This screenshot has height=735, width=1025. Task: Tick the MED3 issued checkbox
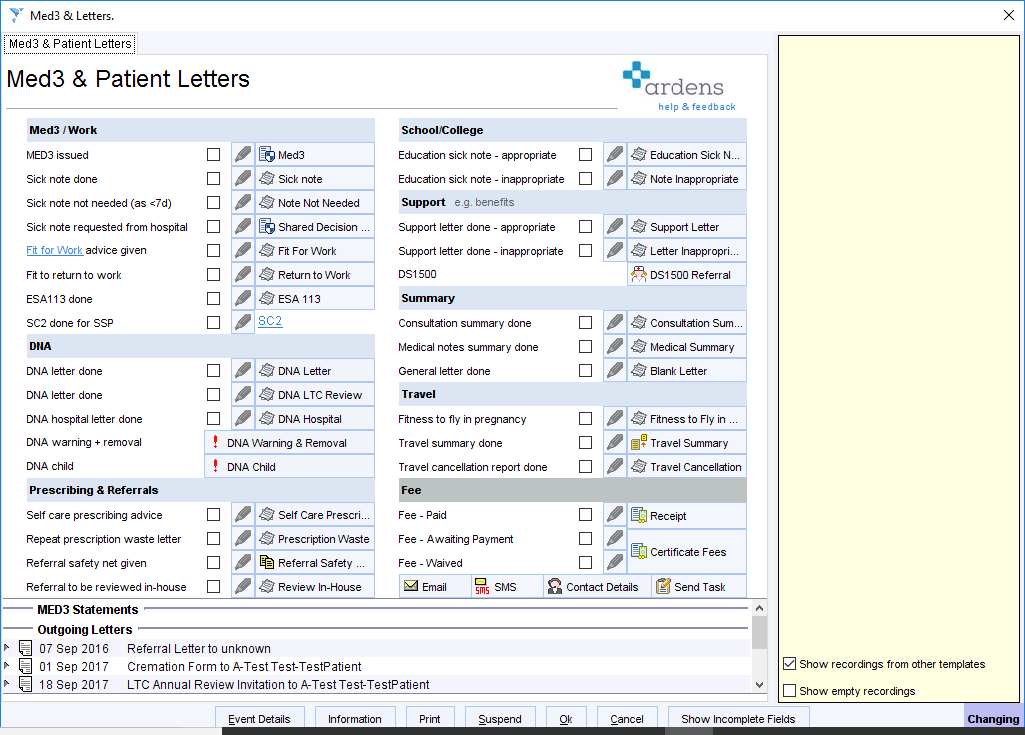pos(214,154)
